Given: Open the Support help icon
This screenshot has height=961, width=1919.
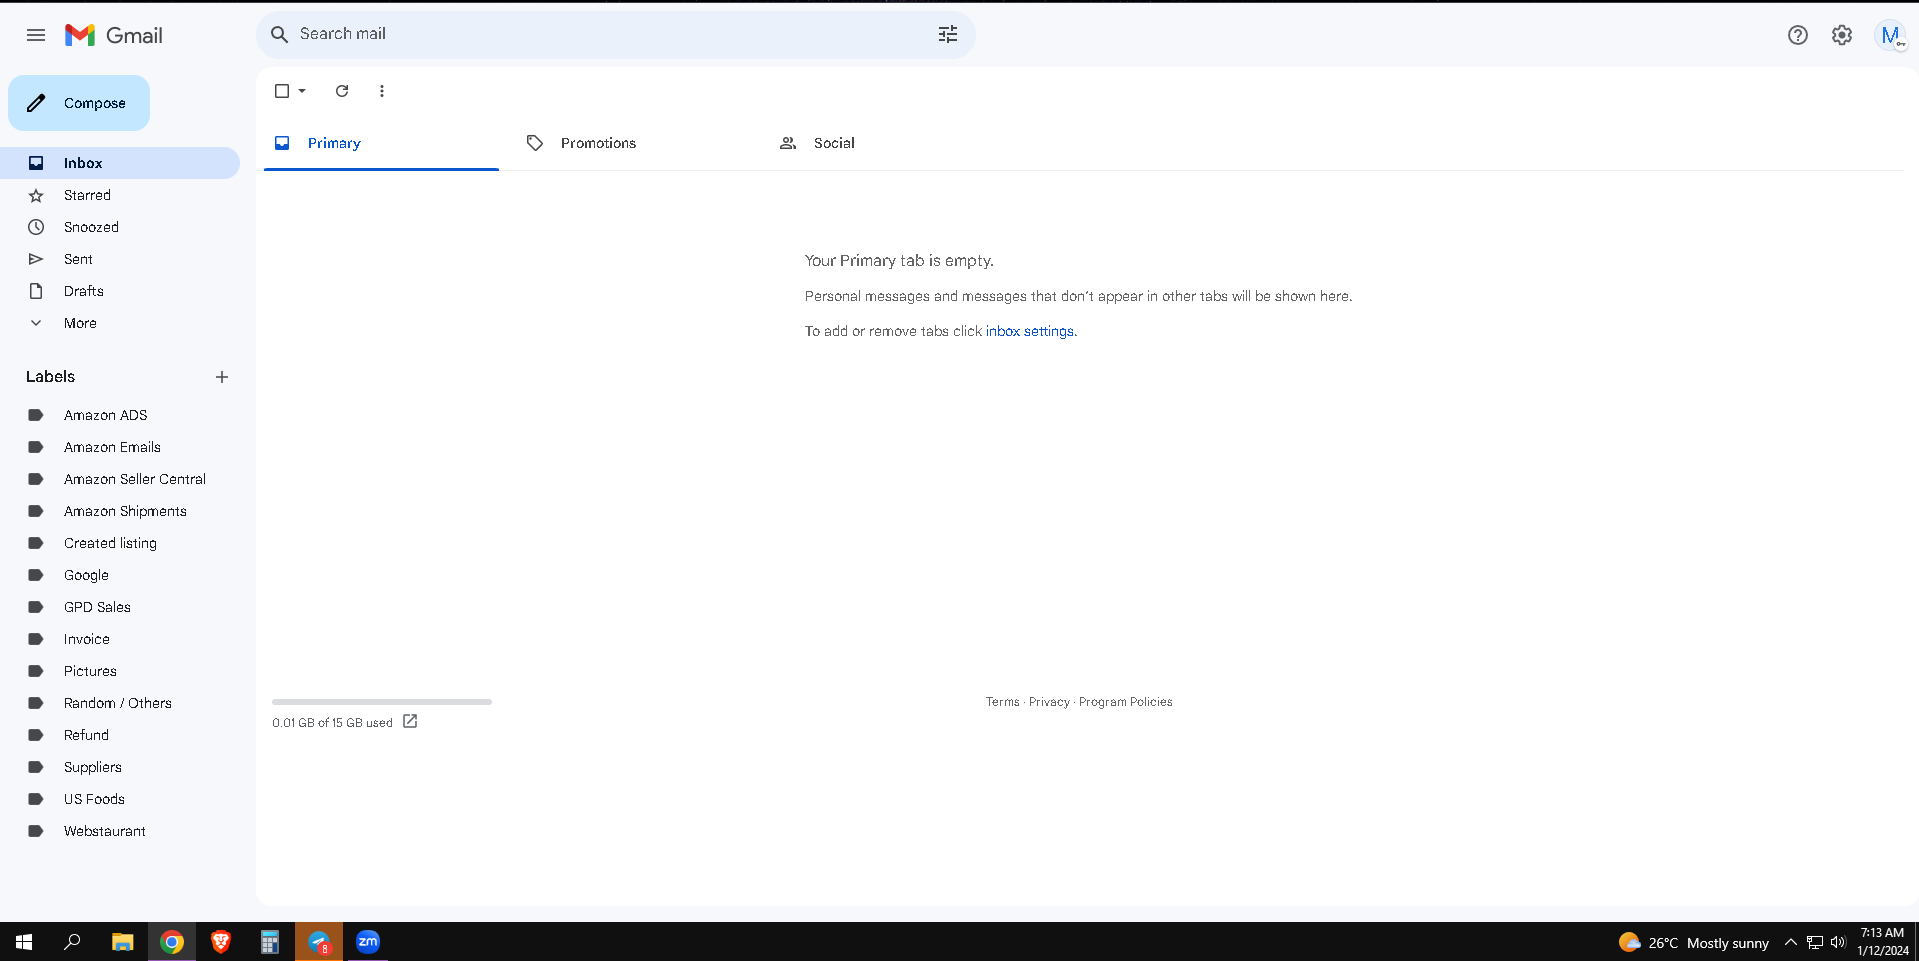Looking at the screenshot, I should click(x=1798, y=35).
